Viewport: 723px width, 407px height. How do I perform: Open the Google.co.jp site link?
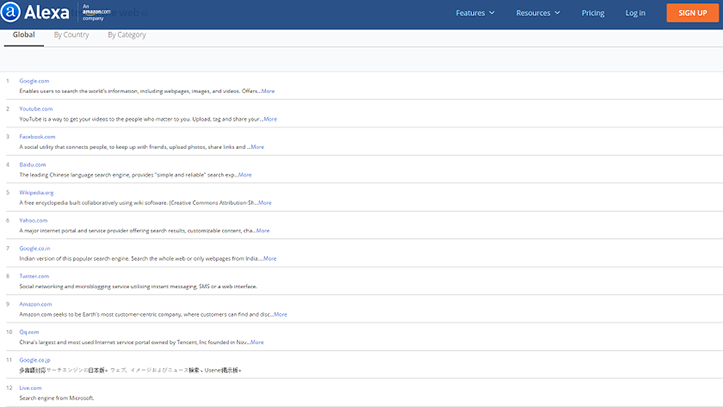pos(35,360)
